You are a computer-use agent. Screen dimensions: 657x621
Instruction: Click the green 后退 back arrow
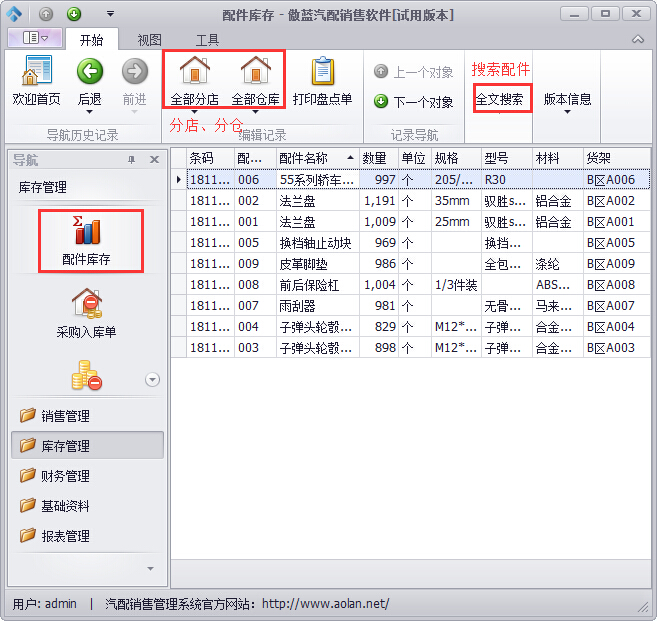coord(90,72)
